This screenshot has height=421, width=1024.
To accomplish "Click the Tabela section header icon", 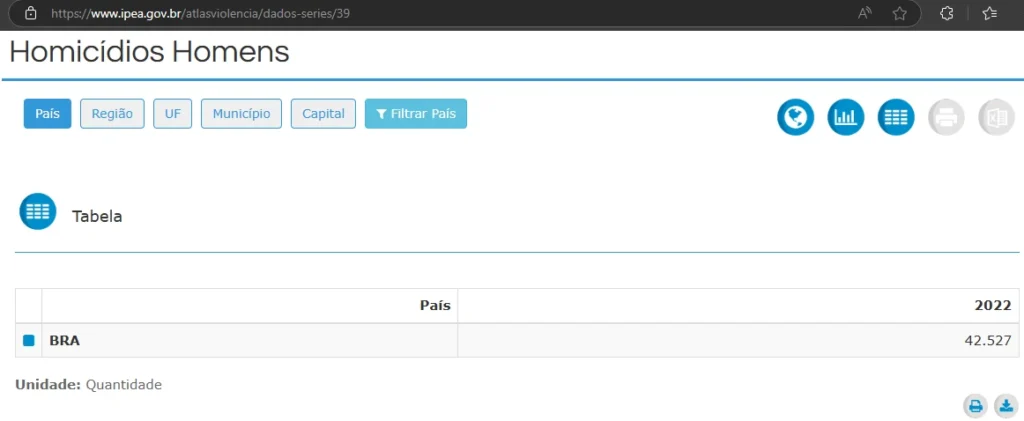I will click(38, 212).
